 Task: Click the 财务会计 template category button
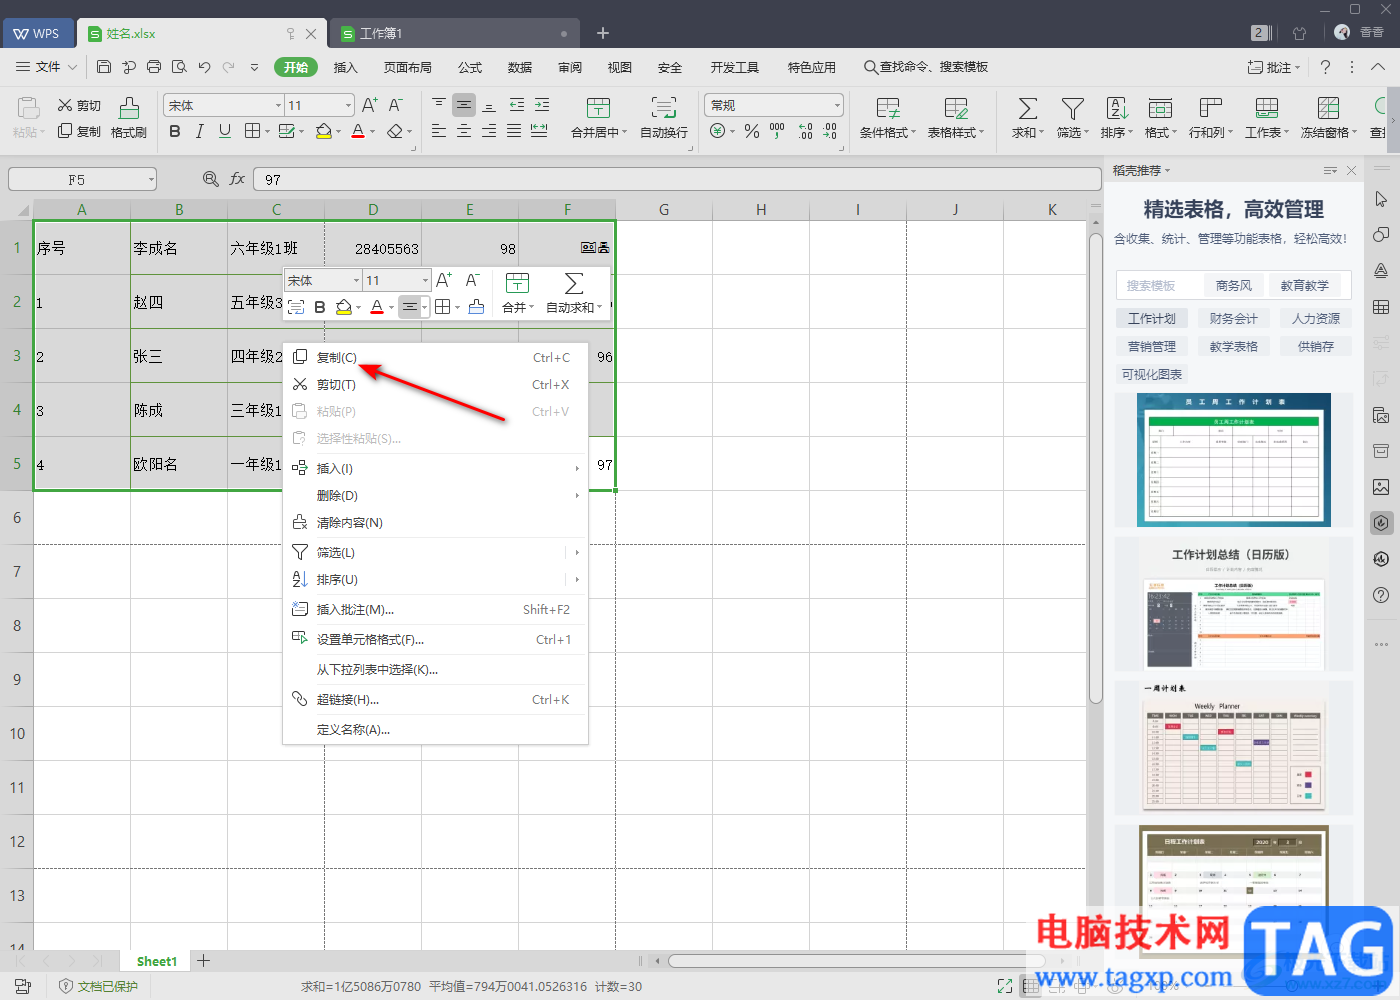click(1234, 318)
